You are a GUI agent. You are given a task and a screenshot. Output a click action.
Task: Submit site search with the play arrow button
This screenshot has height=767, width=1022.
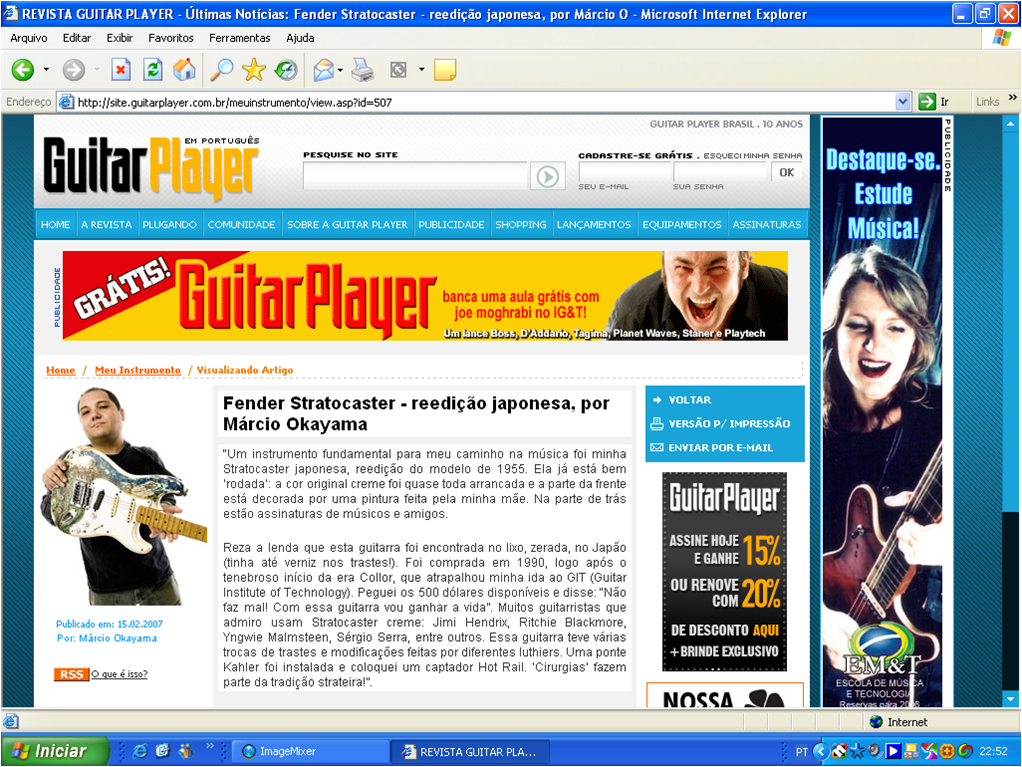point(548,176)
